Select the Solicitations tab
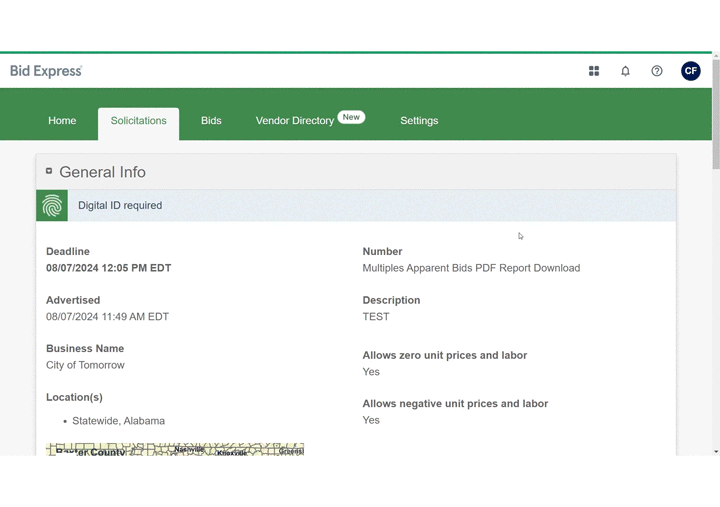Viewport: 720px width, 507px height. (x=139, y=121)
